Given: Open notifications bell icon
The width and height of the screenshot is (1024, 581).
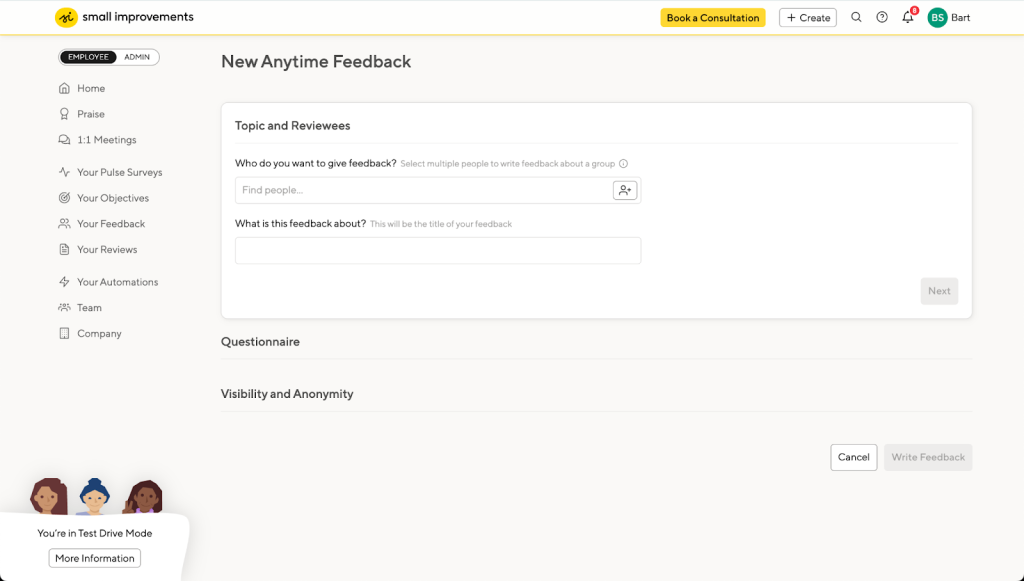Looking at the screenshot, I should click(x=908, y=17).
